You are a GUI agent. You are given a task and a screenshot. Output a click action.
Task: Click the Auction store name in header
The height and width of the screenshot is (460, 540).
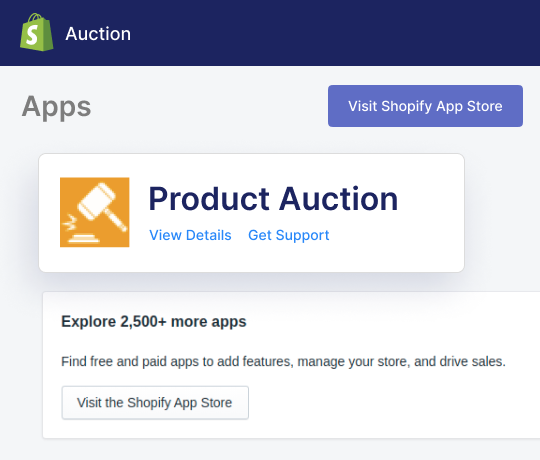pos(98,34)
